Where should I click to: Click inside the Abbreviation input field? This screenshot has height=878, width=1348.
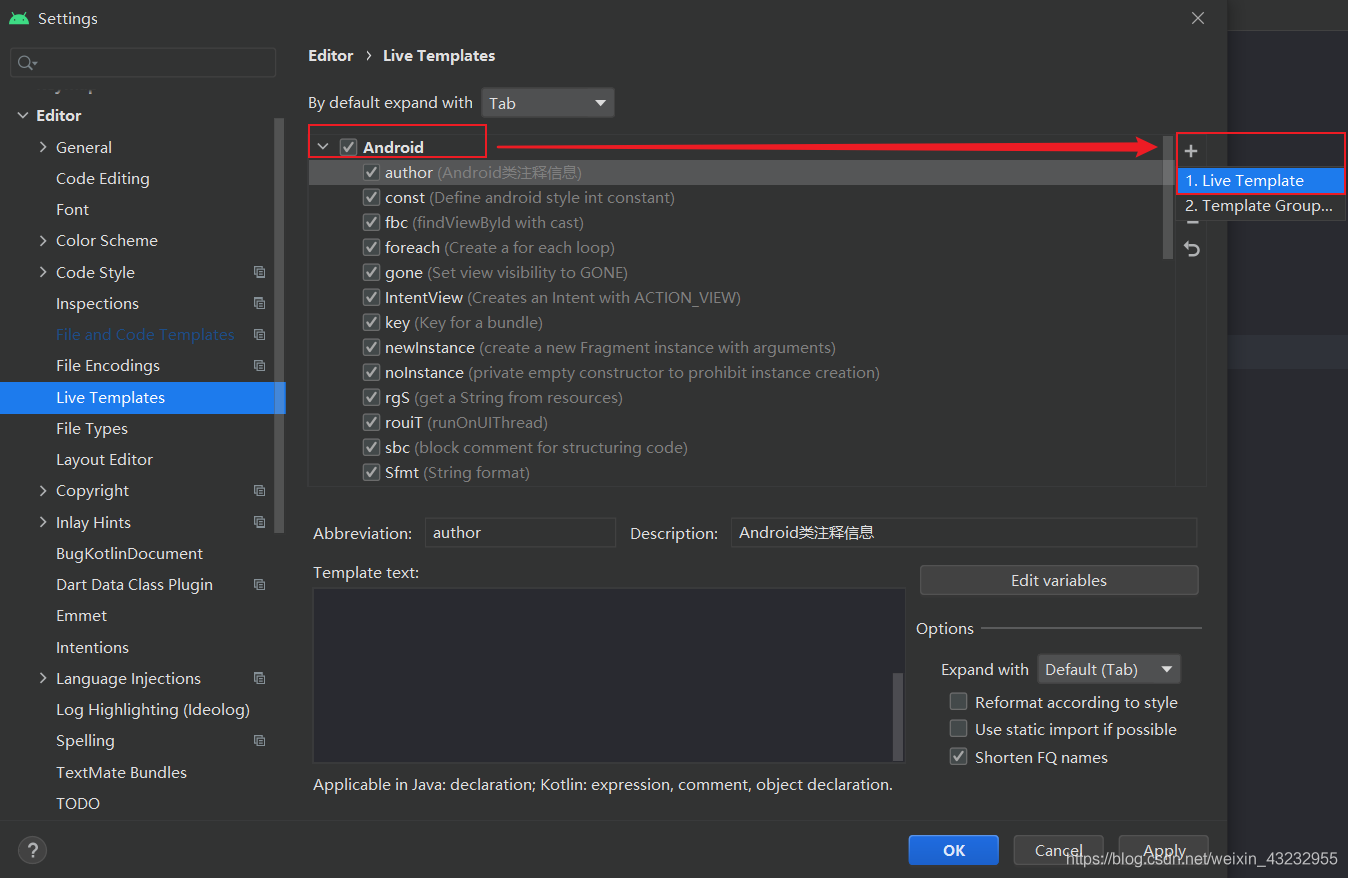(x=519, y=532)
